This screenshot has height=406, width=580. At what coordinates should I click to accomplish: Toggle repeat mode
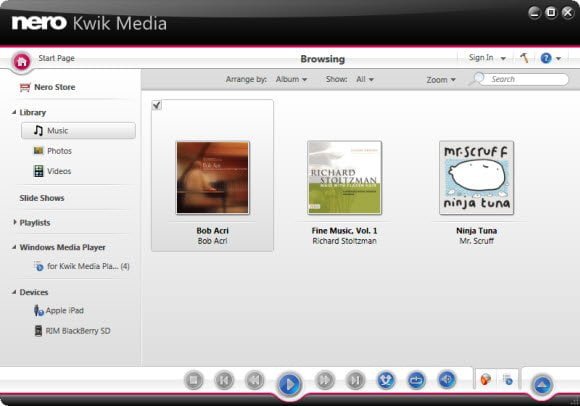click(x=417, y=380)
